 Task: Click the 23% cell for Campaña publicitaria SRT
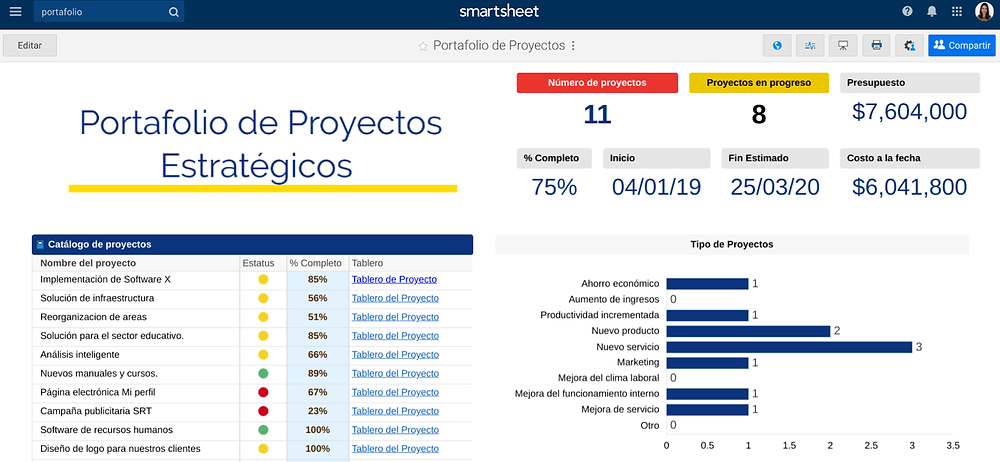click(318, 411)
